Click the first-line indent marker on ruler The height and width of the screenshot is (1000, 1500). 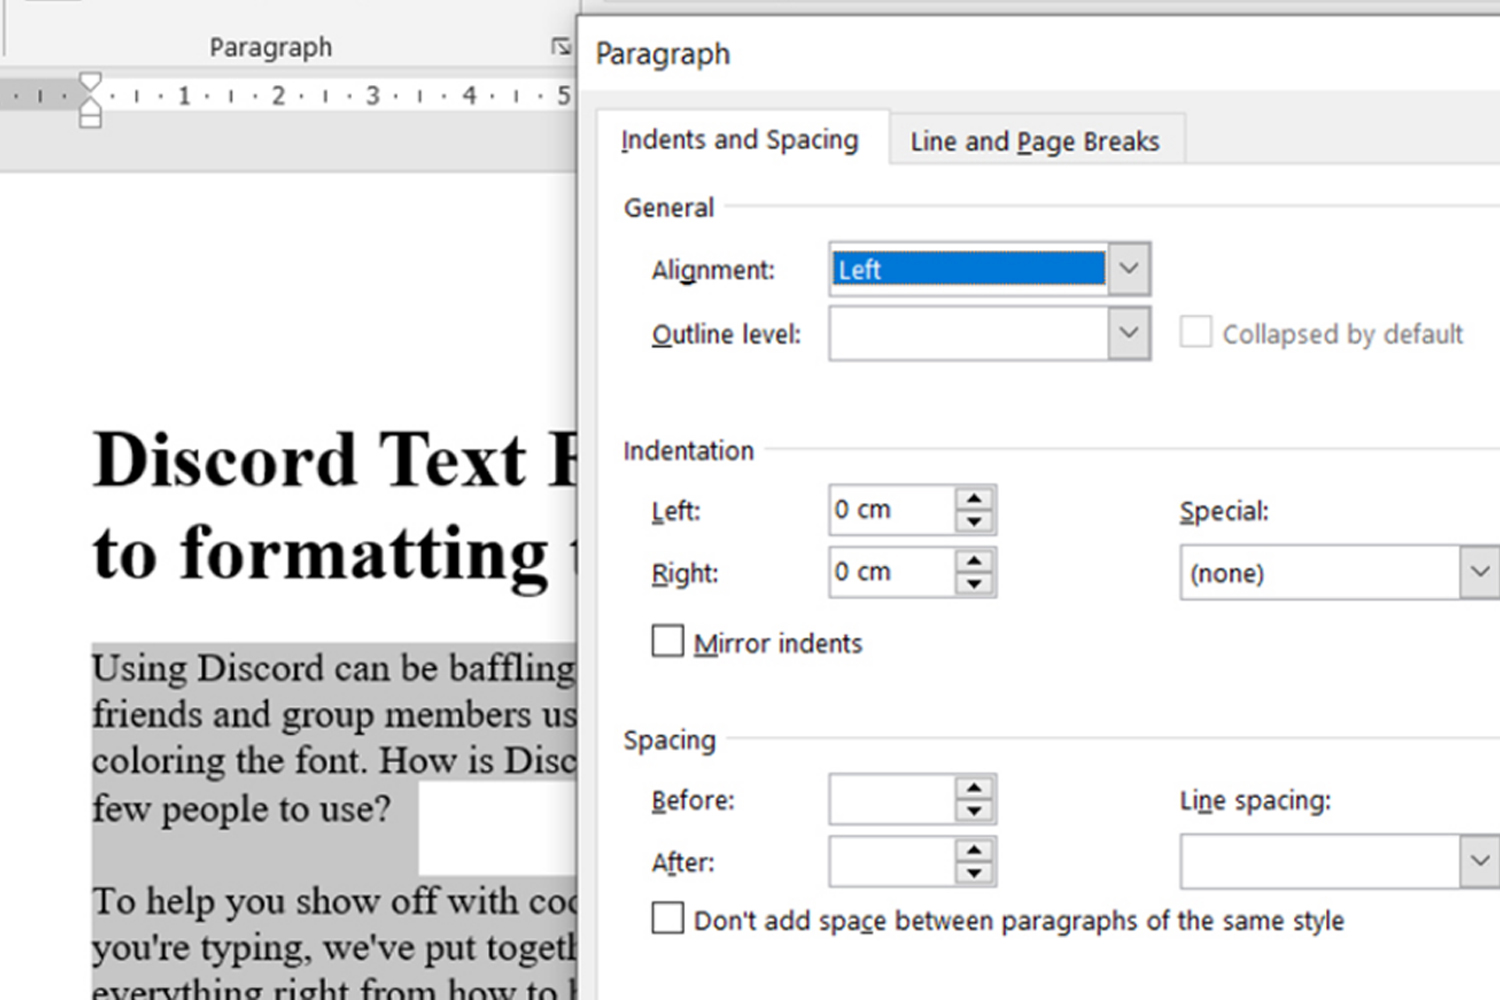[90, 78]
